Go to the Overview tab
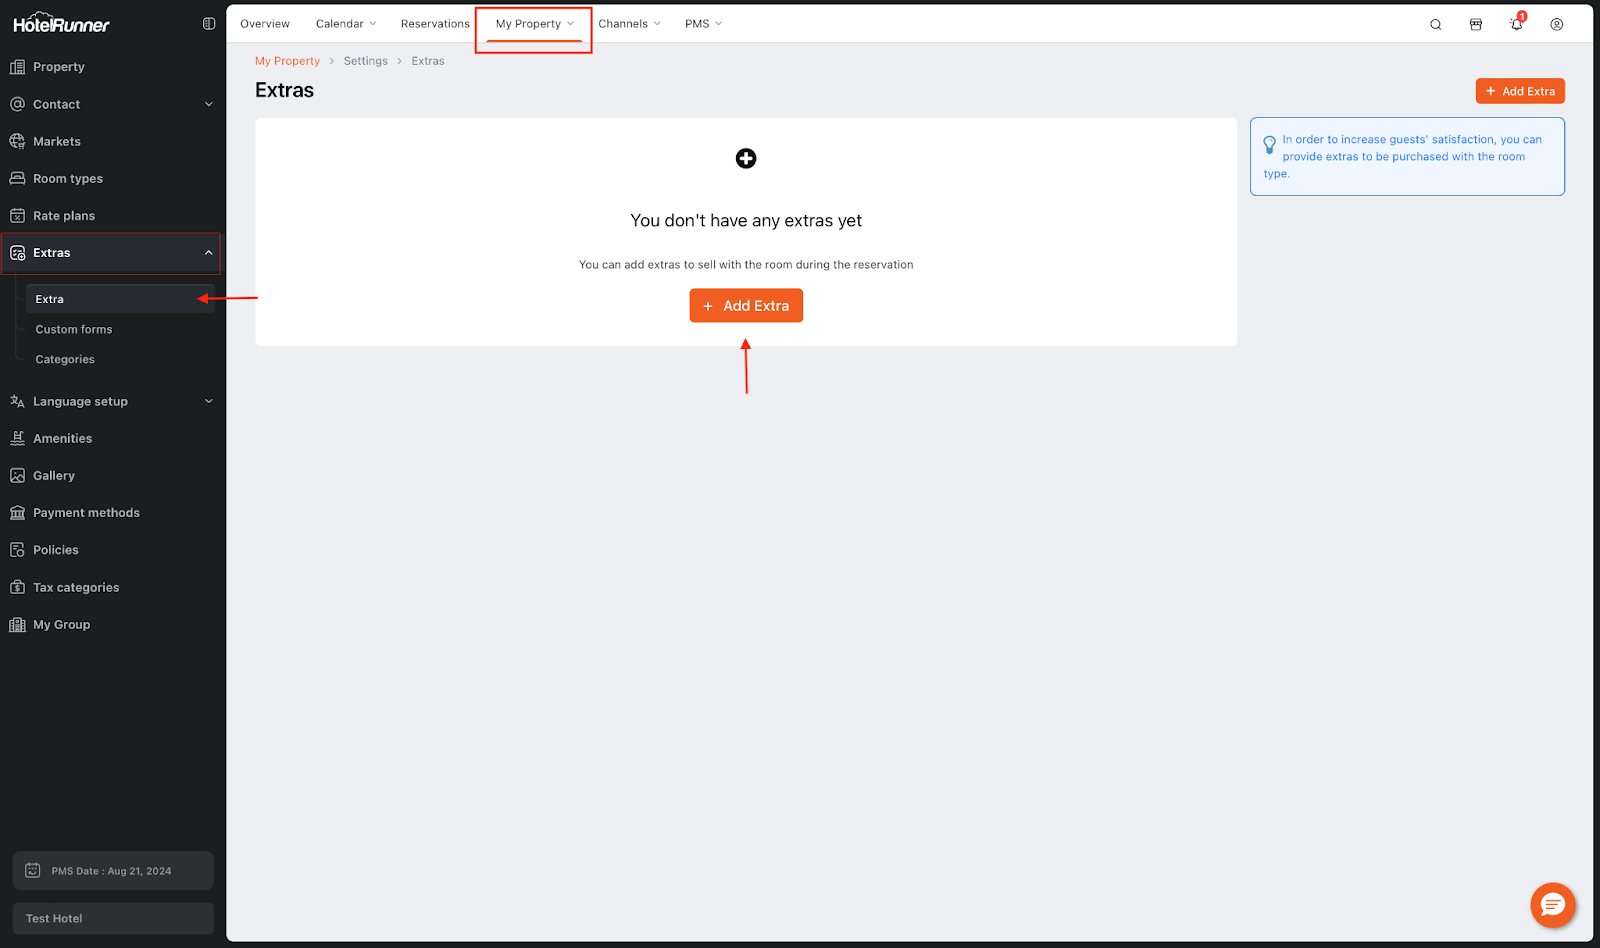This screenshot has height=948, width=1600. click(265, 24)
